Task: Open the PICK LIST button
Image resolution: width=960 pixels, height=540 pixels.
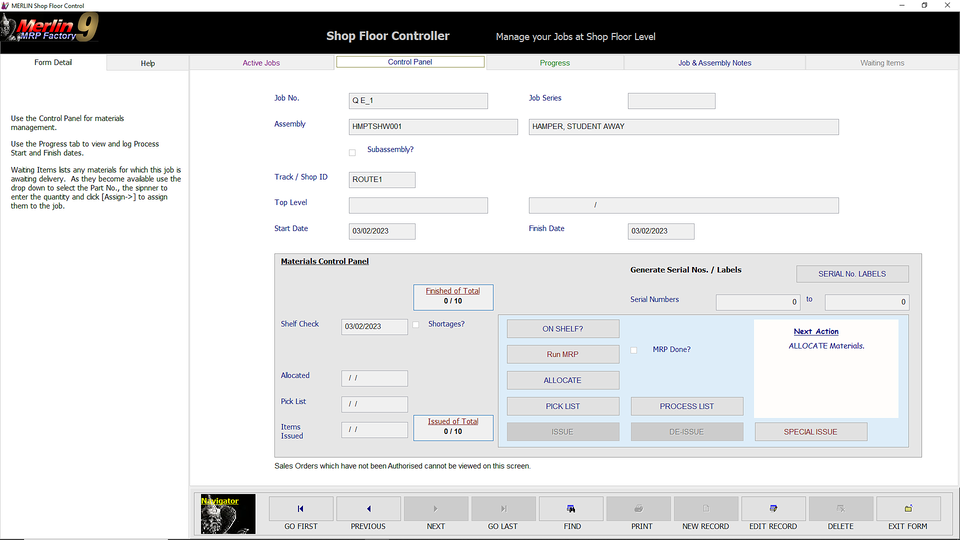Action: click(562, 407)
